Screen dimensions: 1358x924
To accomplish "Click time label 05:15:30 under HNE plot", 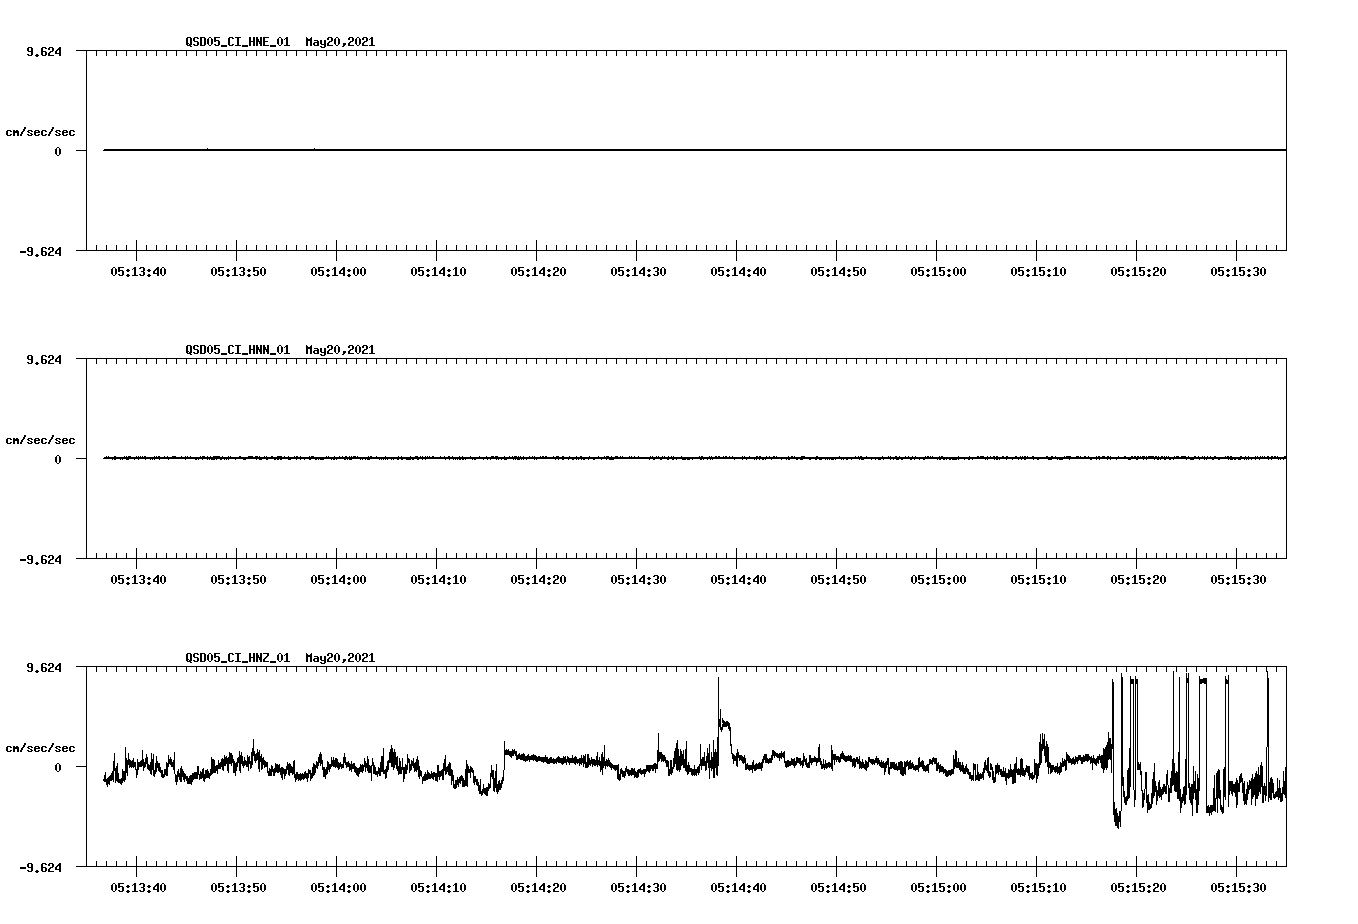I will click(1238, 271).
